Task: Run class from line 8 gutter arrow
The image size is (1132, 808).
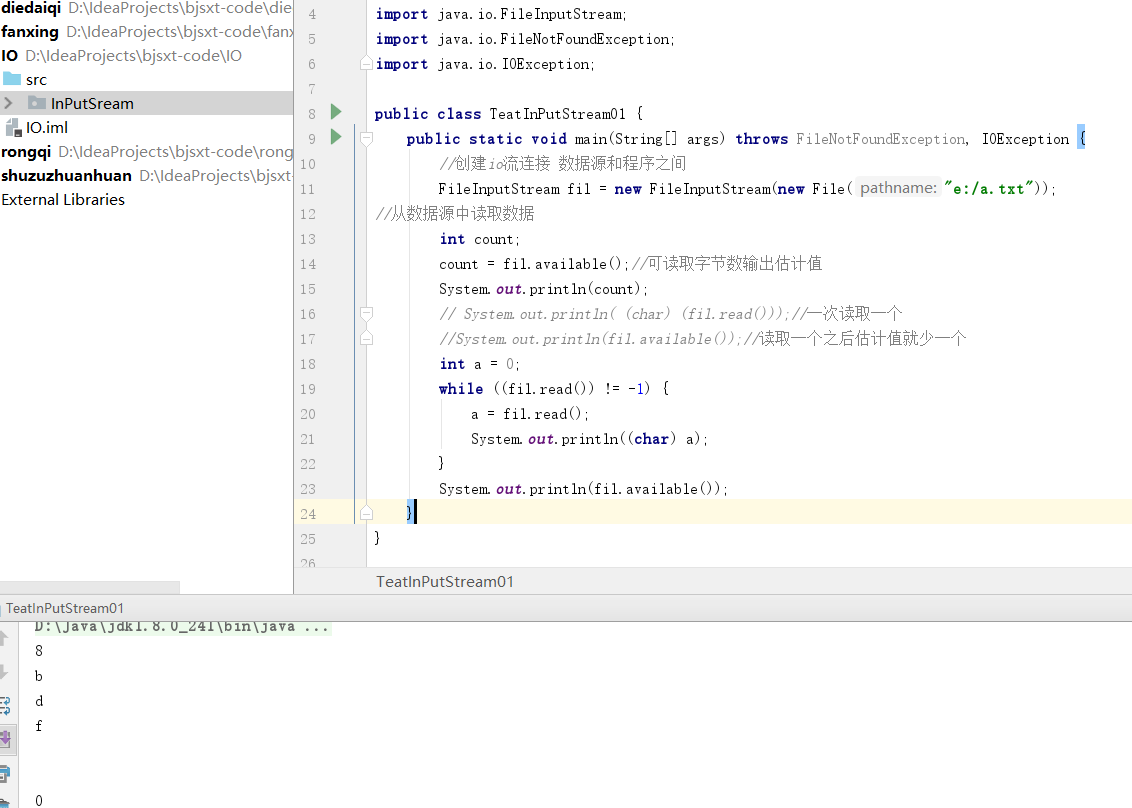Action: 336,112
